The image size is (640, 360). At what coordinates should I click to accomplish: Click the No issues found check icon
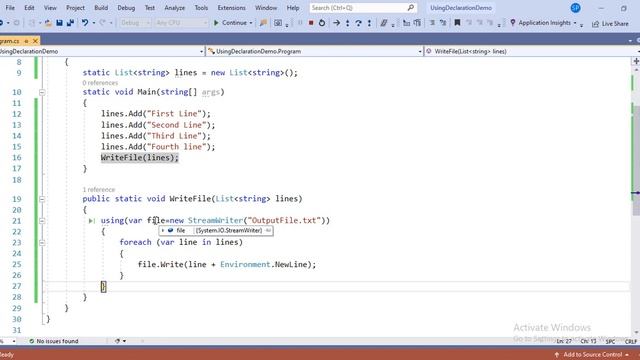pyautogui.click(x=31, y=341)
